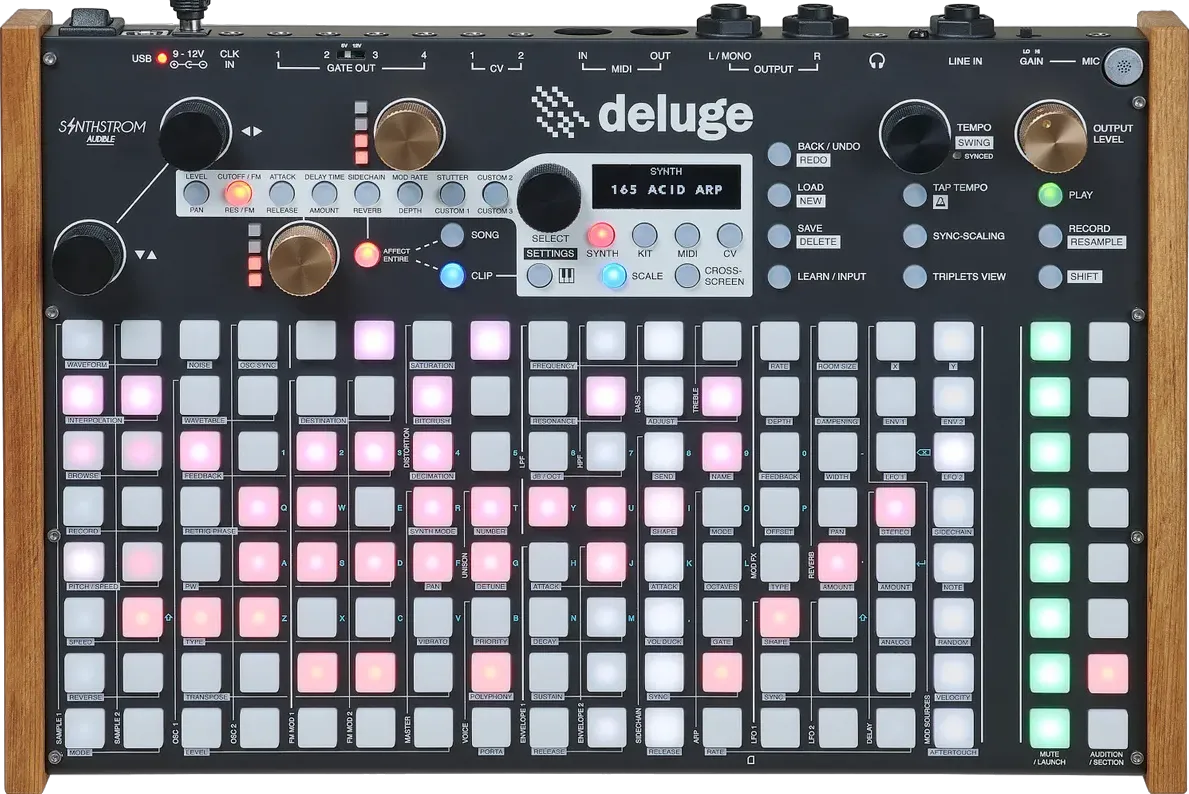The image size is (1189, 794).
Task: Select the CUTOFF / RES parameter button
Action: 238,193
